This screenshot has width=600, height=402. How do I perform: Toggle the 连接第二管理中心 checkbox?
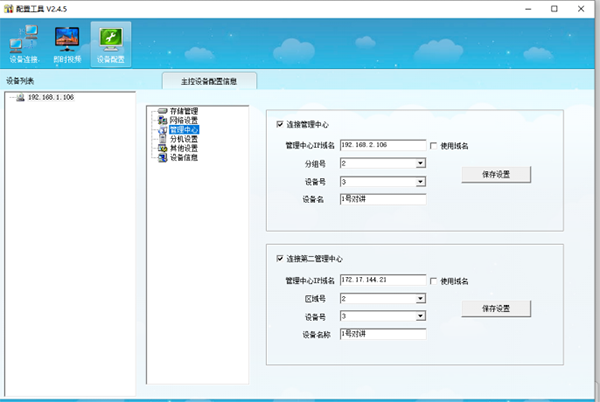click(x=280, y=259)
